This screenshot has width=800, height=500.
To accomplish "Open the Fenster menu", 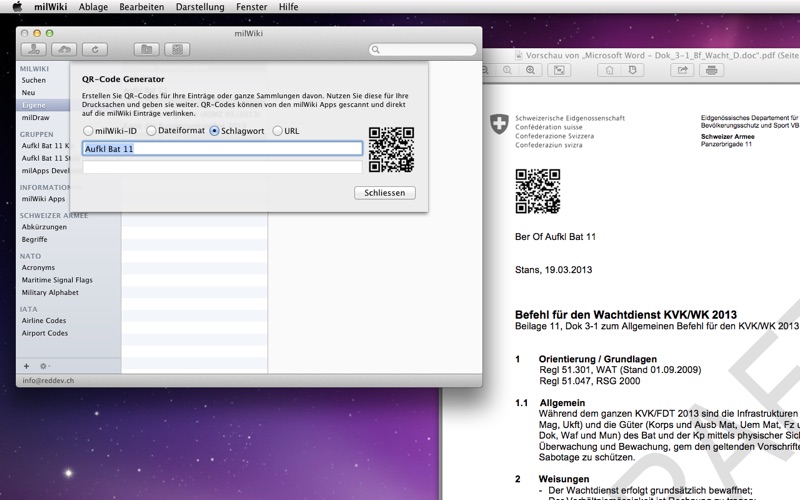I will 252,7.
